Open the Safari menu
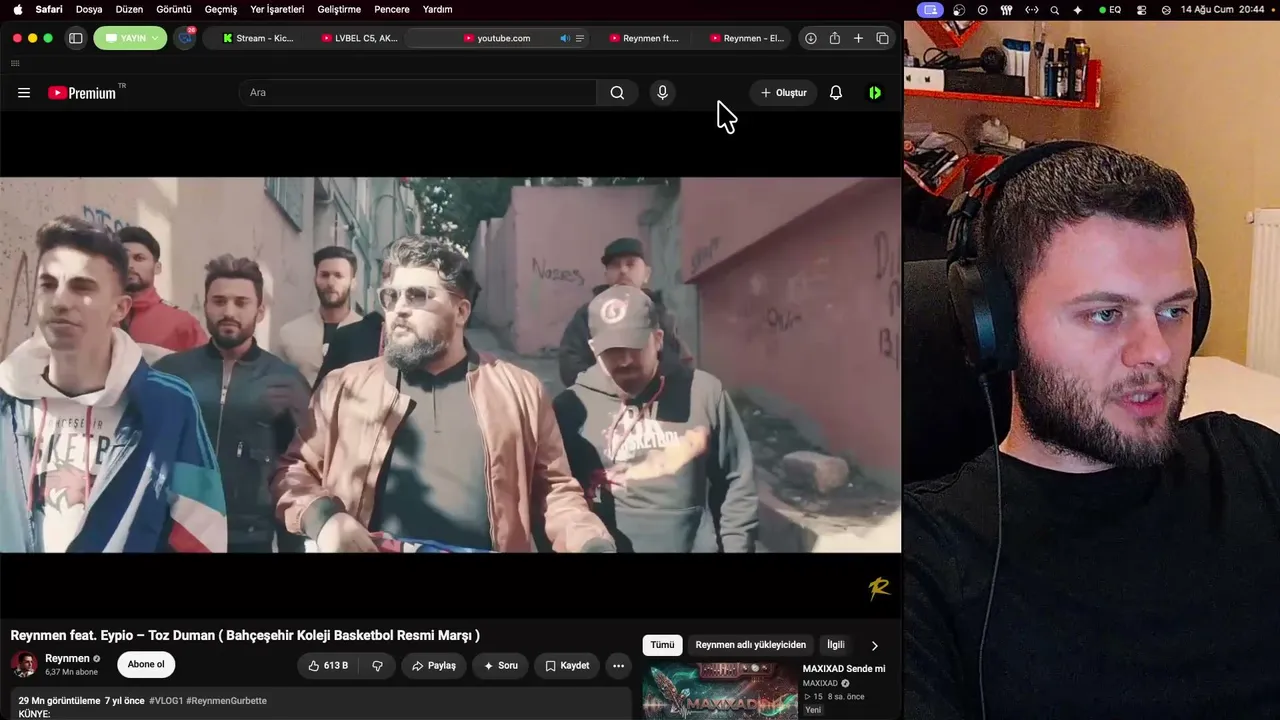The width and height of the screenshot is (1280, 720). point(49,10)
